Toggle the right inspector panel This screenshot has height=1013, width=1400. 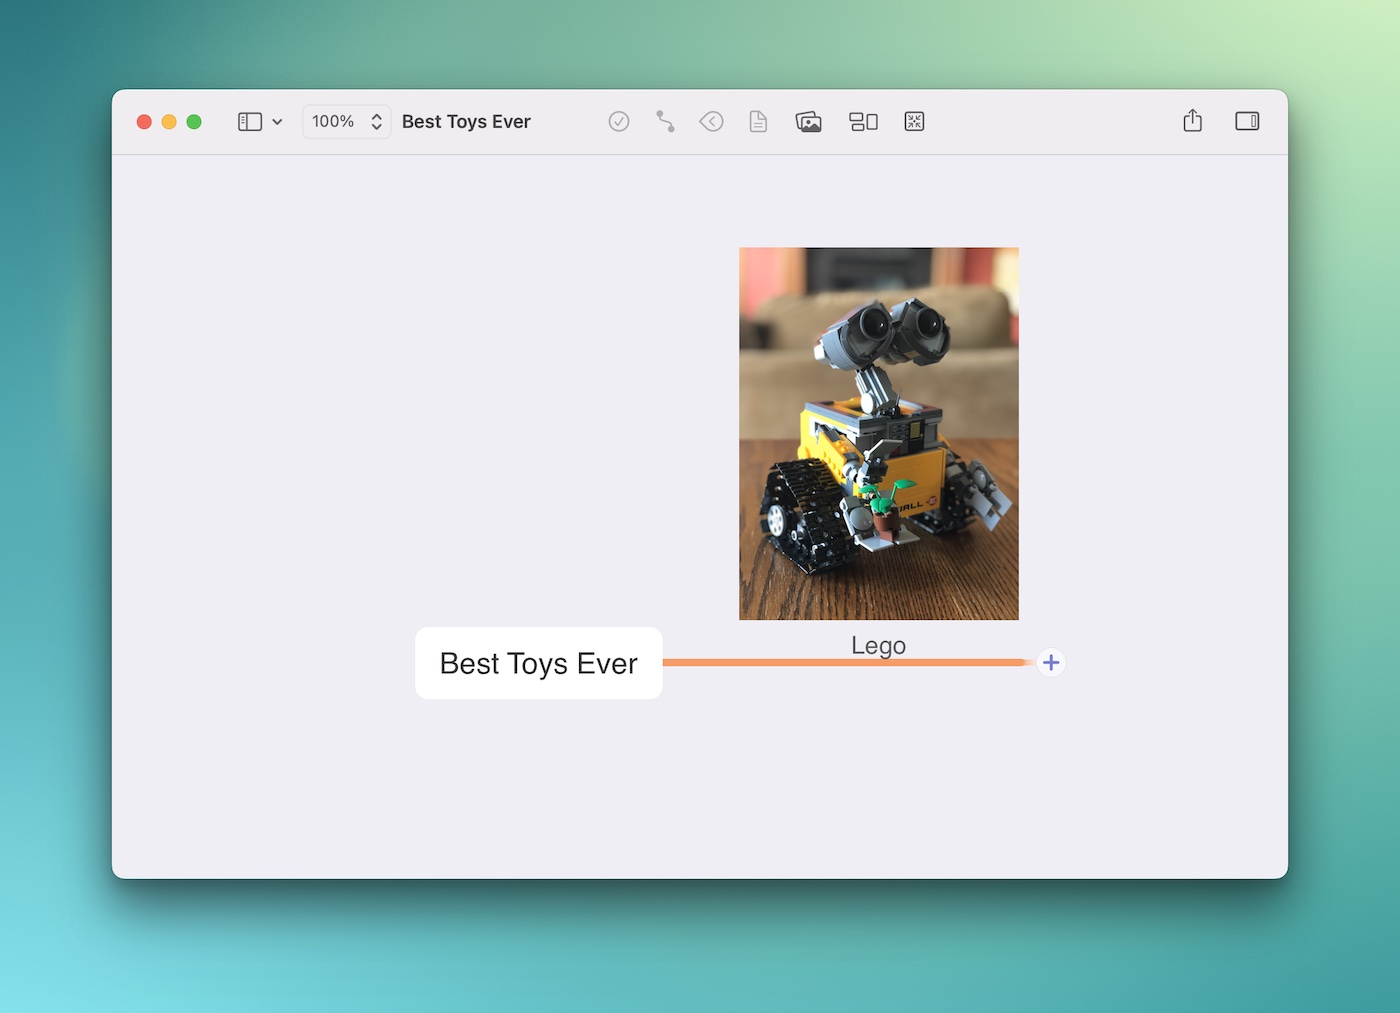[x=1247, y=121]
